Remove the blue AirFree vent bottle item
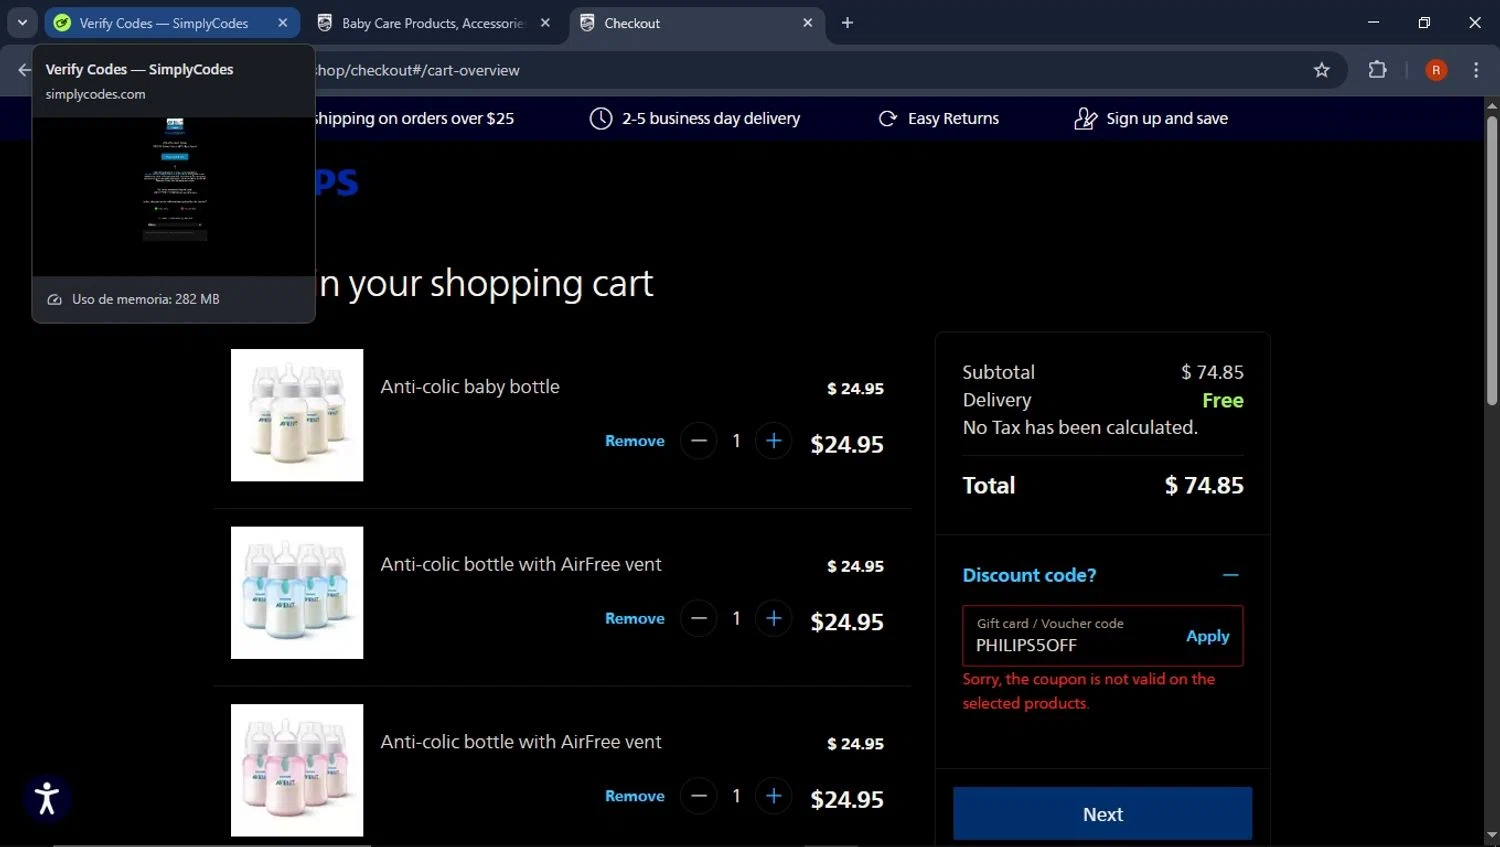The image size is (1500, 847). click(x=634, y=619)
